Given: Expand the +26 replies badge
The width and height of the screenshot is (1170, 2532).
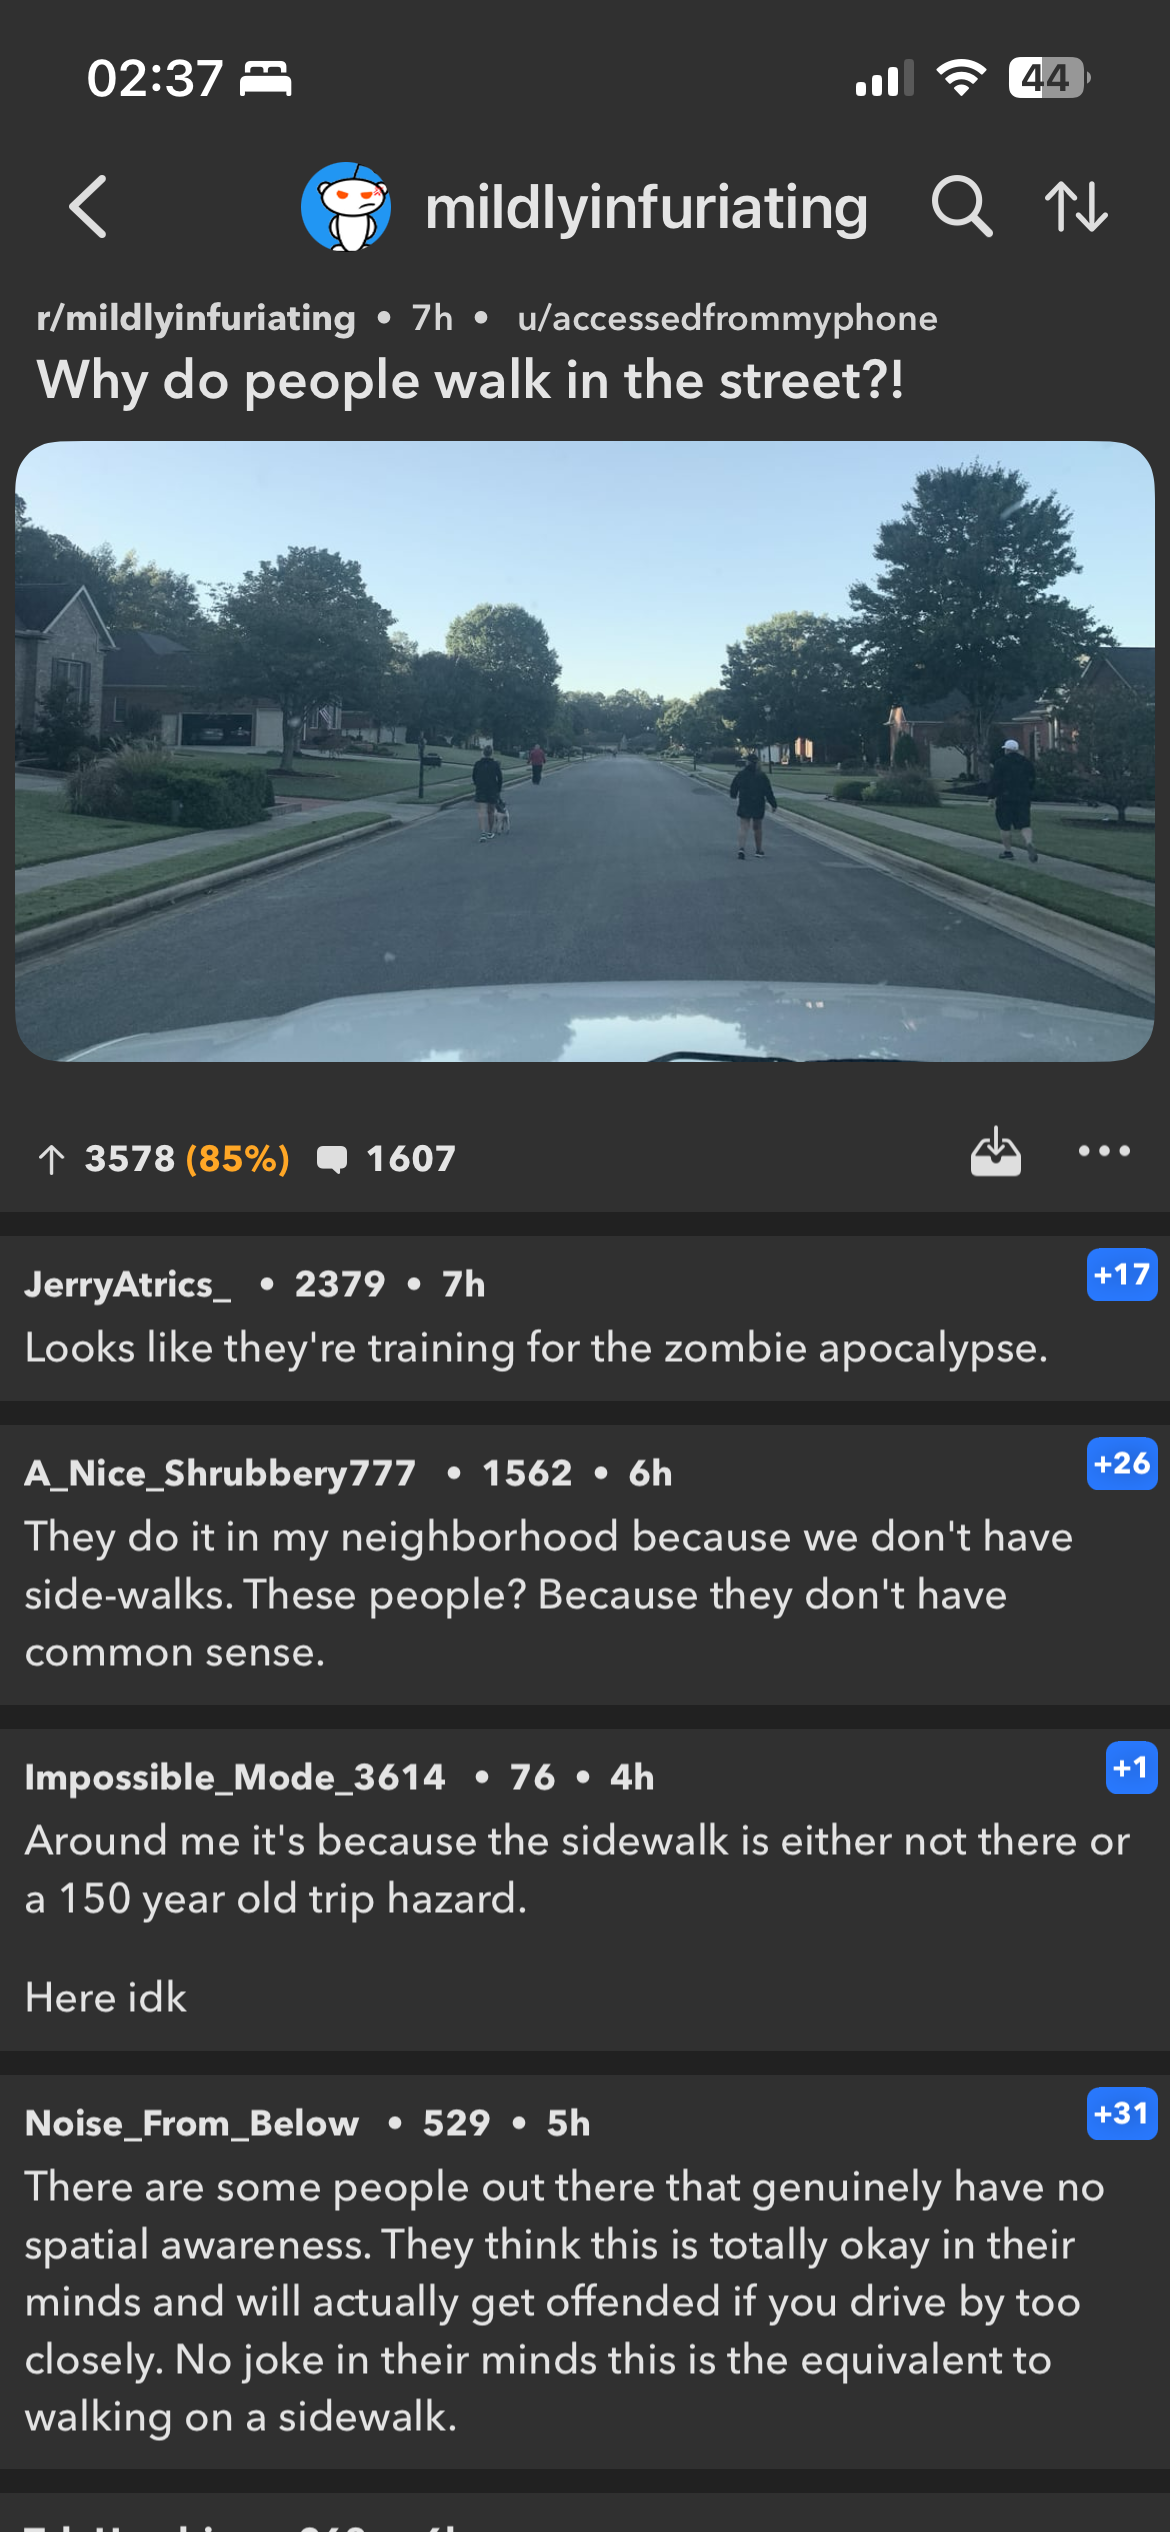Looking at the screenshot, I should click(1122, 1464).
